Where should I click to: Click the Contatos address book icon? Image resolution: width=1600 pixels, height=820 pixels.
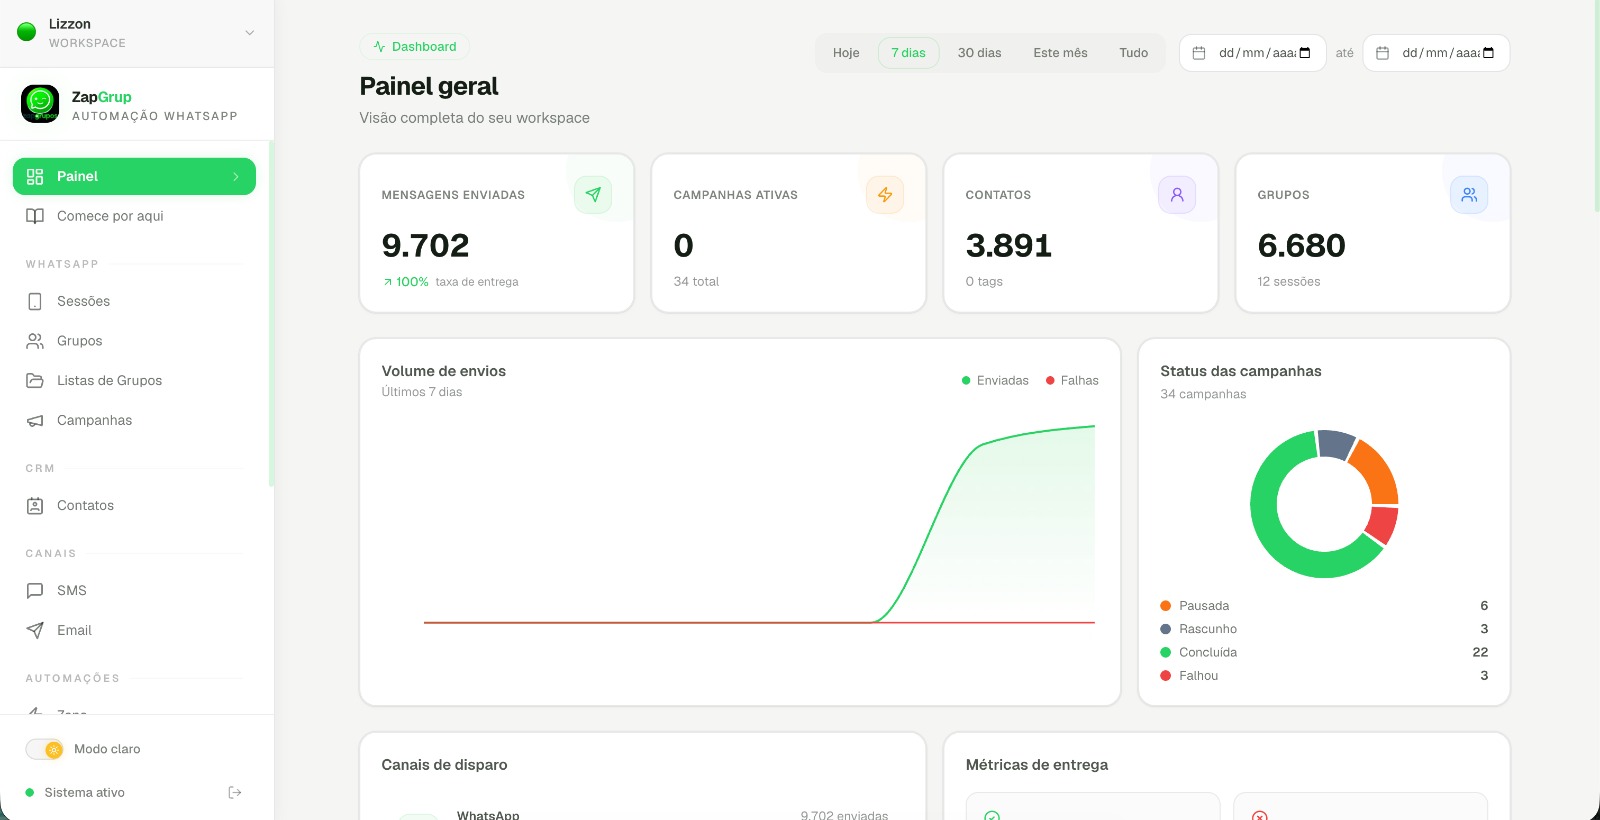[x=35, y=506]
